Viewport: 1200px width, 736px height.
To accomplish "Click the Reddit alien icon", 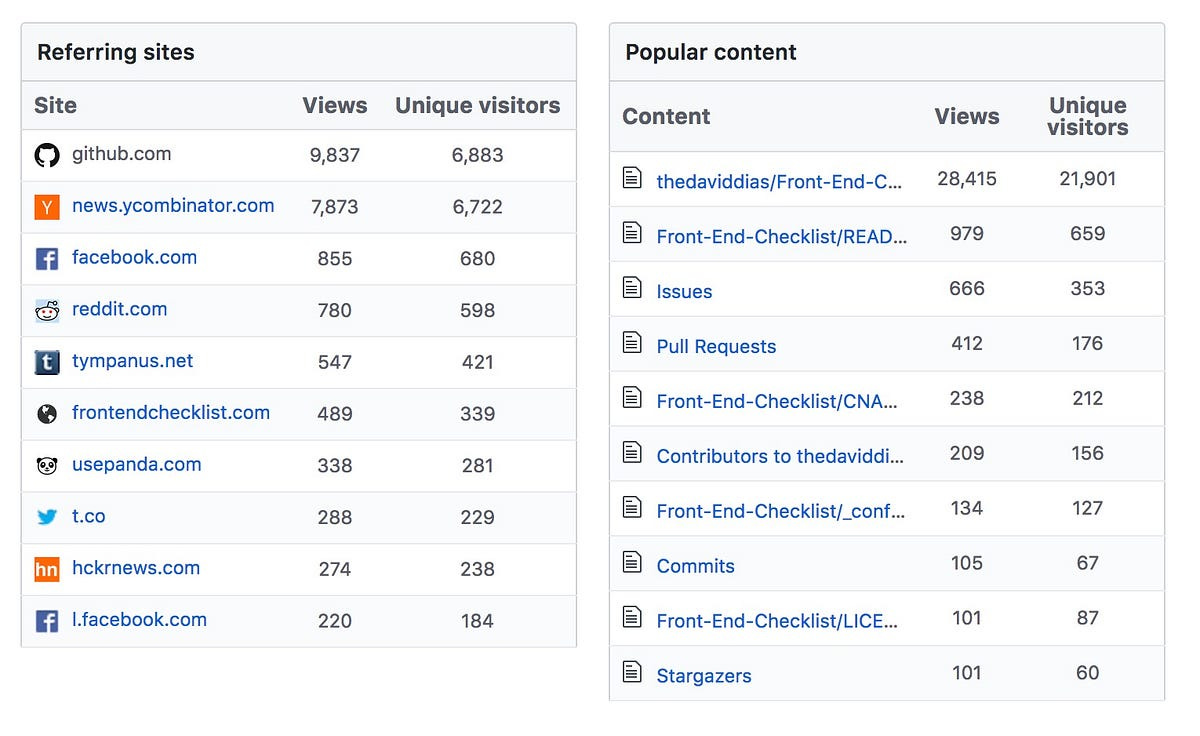I will click(47, 311).
